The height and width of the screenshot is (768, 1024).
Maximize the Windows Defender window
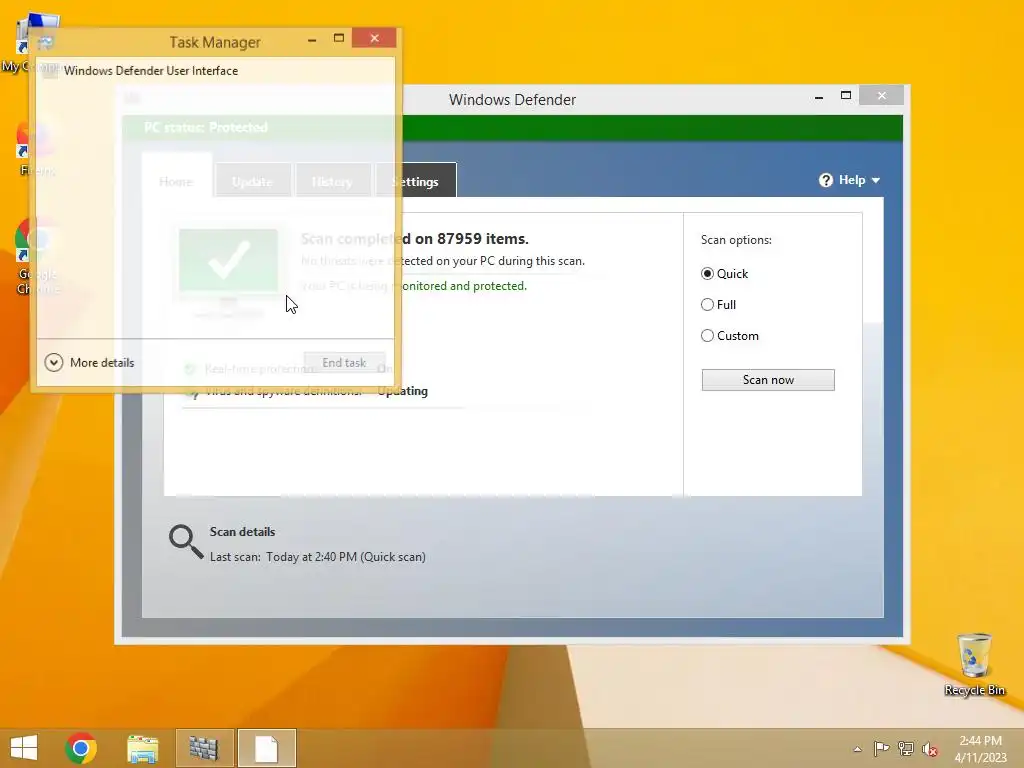coord(846,95)
